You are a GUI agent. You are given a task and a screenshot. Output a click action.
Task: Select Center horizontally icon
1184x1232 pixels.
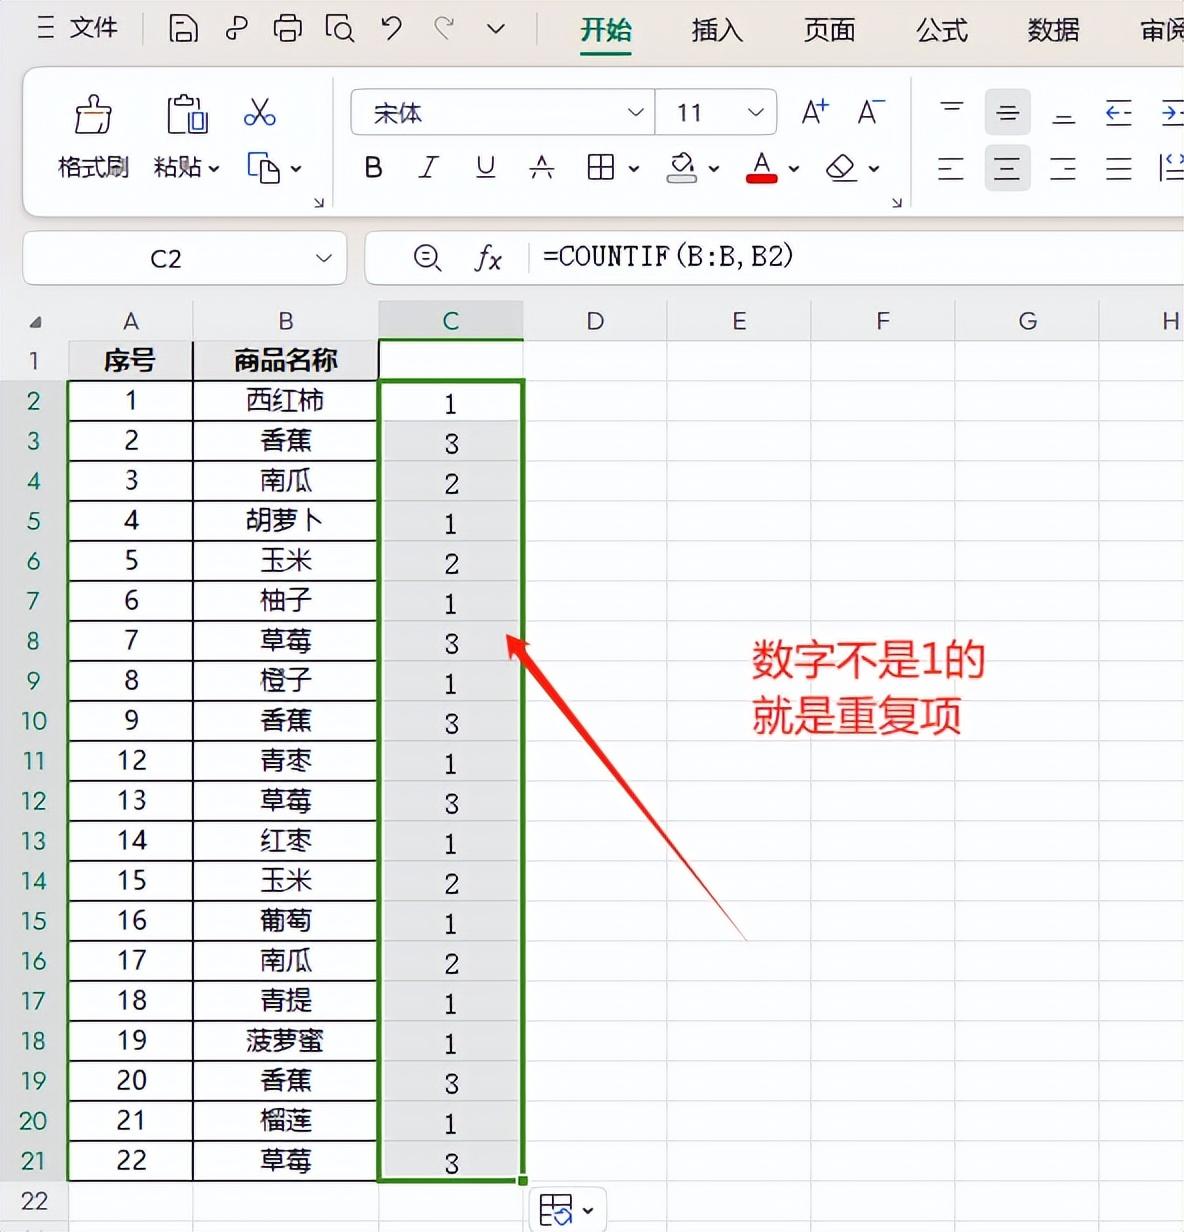tap(1007, 168)
